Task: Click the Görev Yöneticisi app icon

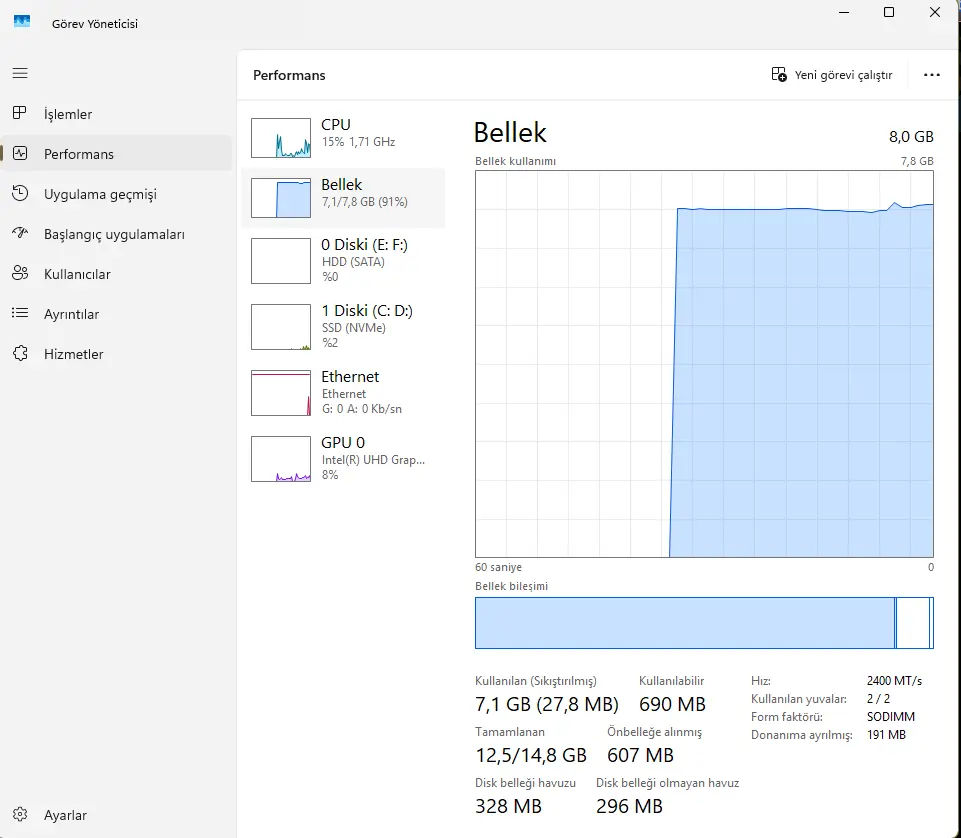Action: [22, 22]
